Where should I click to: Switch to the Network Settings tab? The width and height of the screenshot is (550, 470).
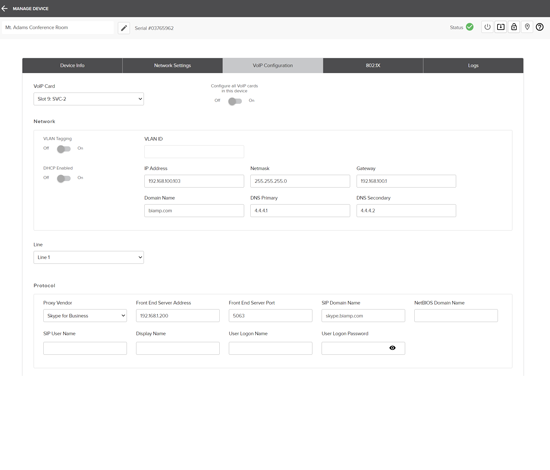pos(173,66)
